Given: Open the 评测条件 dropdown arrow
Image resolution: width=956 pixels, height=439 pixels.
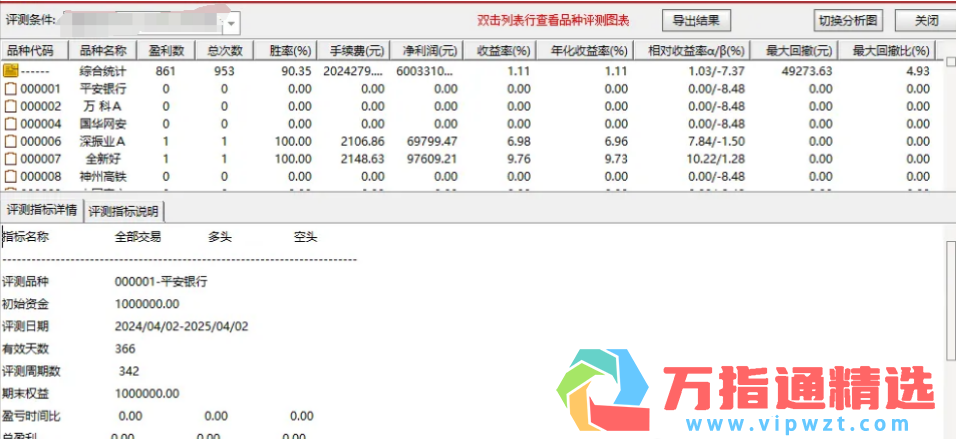Looking at the screenshot, I should [x=232, y=24].
